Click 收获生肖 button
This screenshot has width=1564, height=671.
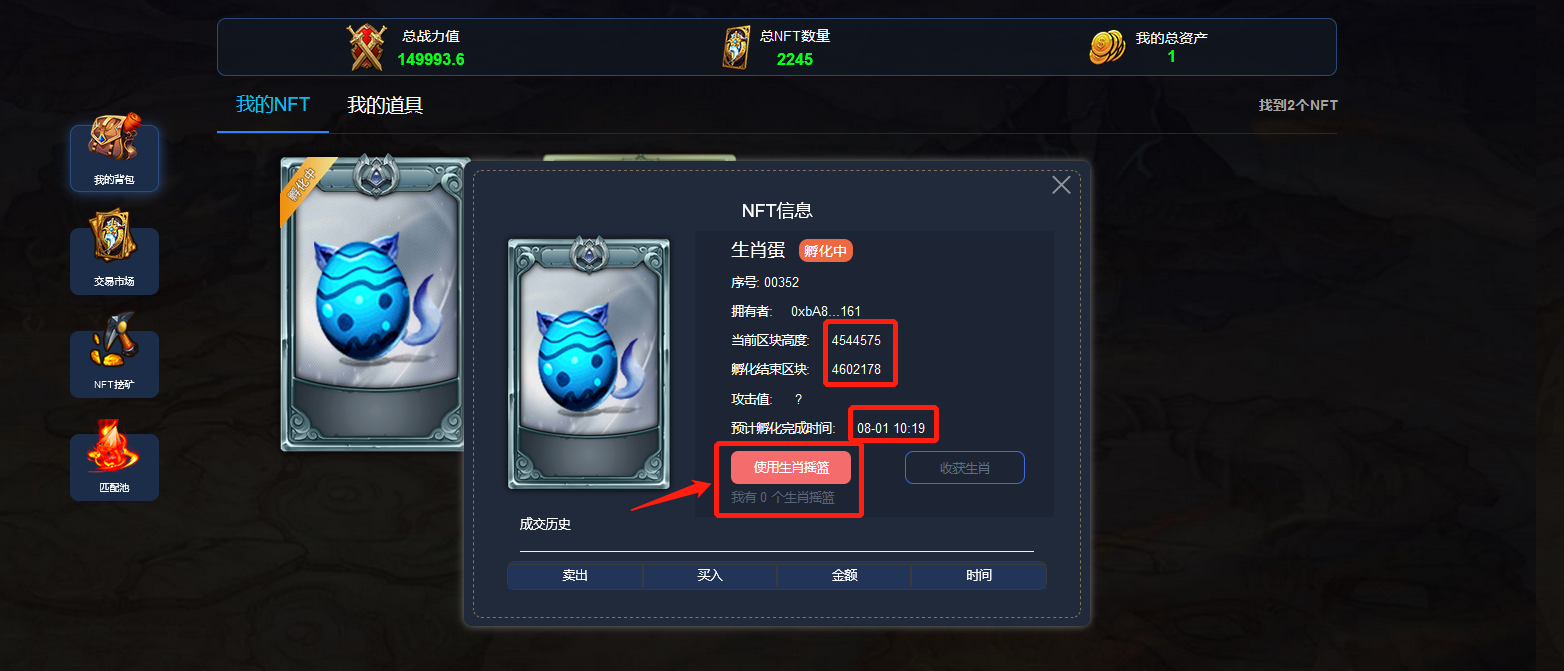point(965,467)
